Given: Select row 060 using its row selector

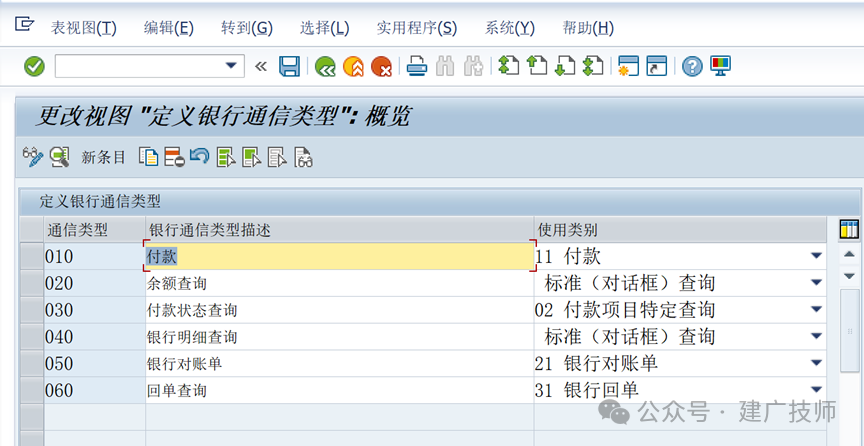Looking at the screenshot, I should tap(32, 390).
